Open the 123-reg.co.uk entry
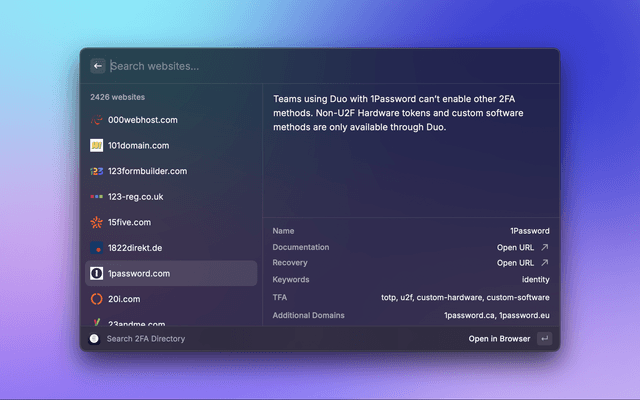Screen dimensions: 640x400 pyautogui.click(x=171, y=197)
